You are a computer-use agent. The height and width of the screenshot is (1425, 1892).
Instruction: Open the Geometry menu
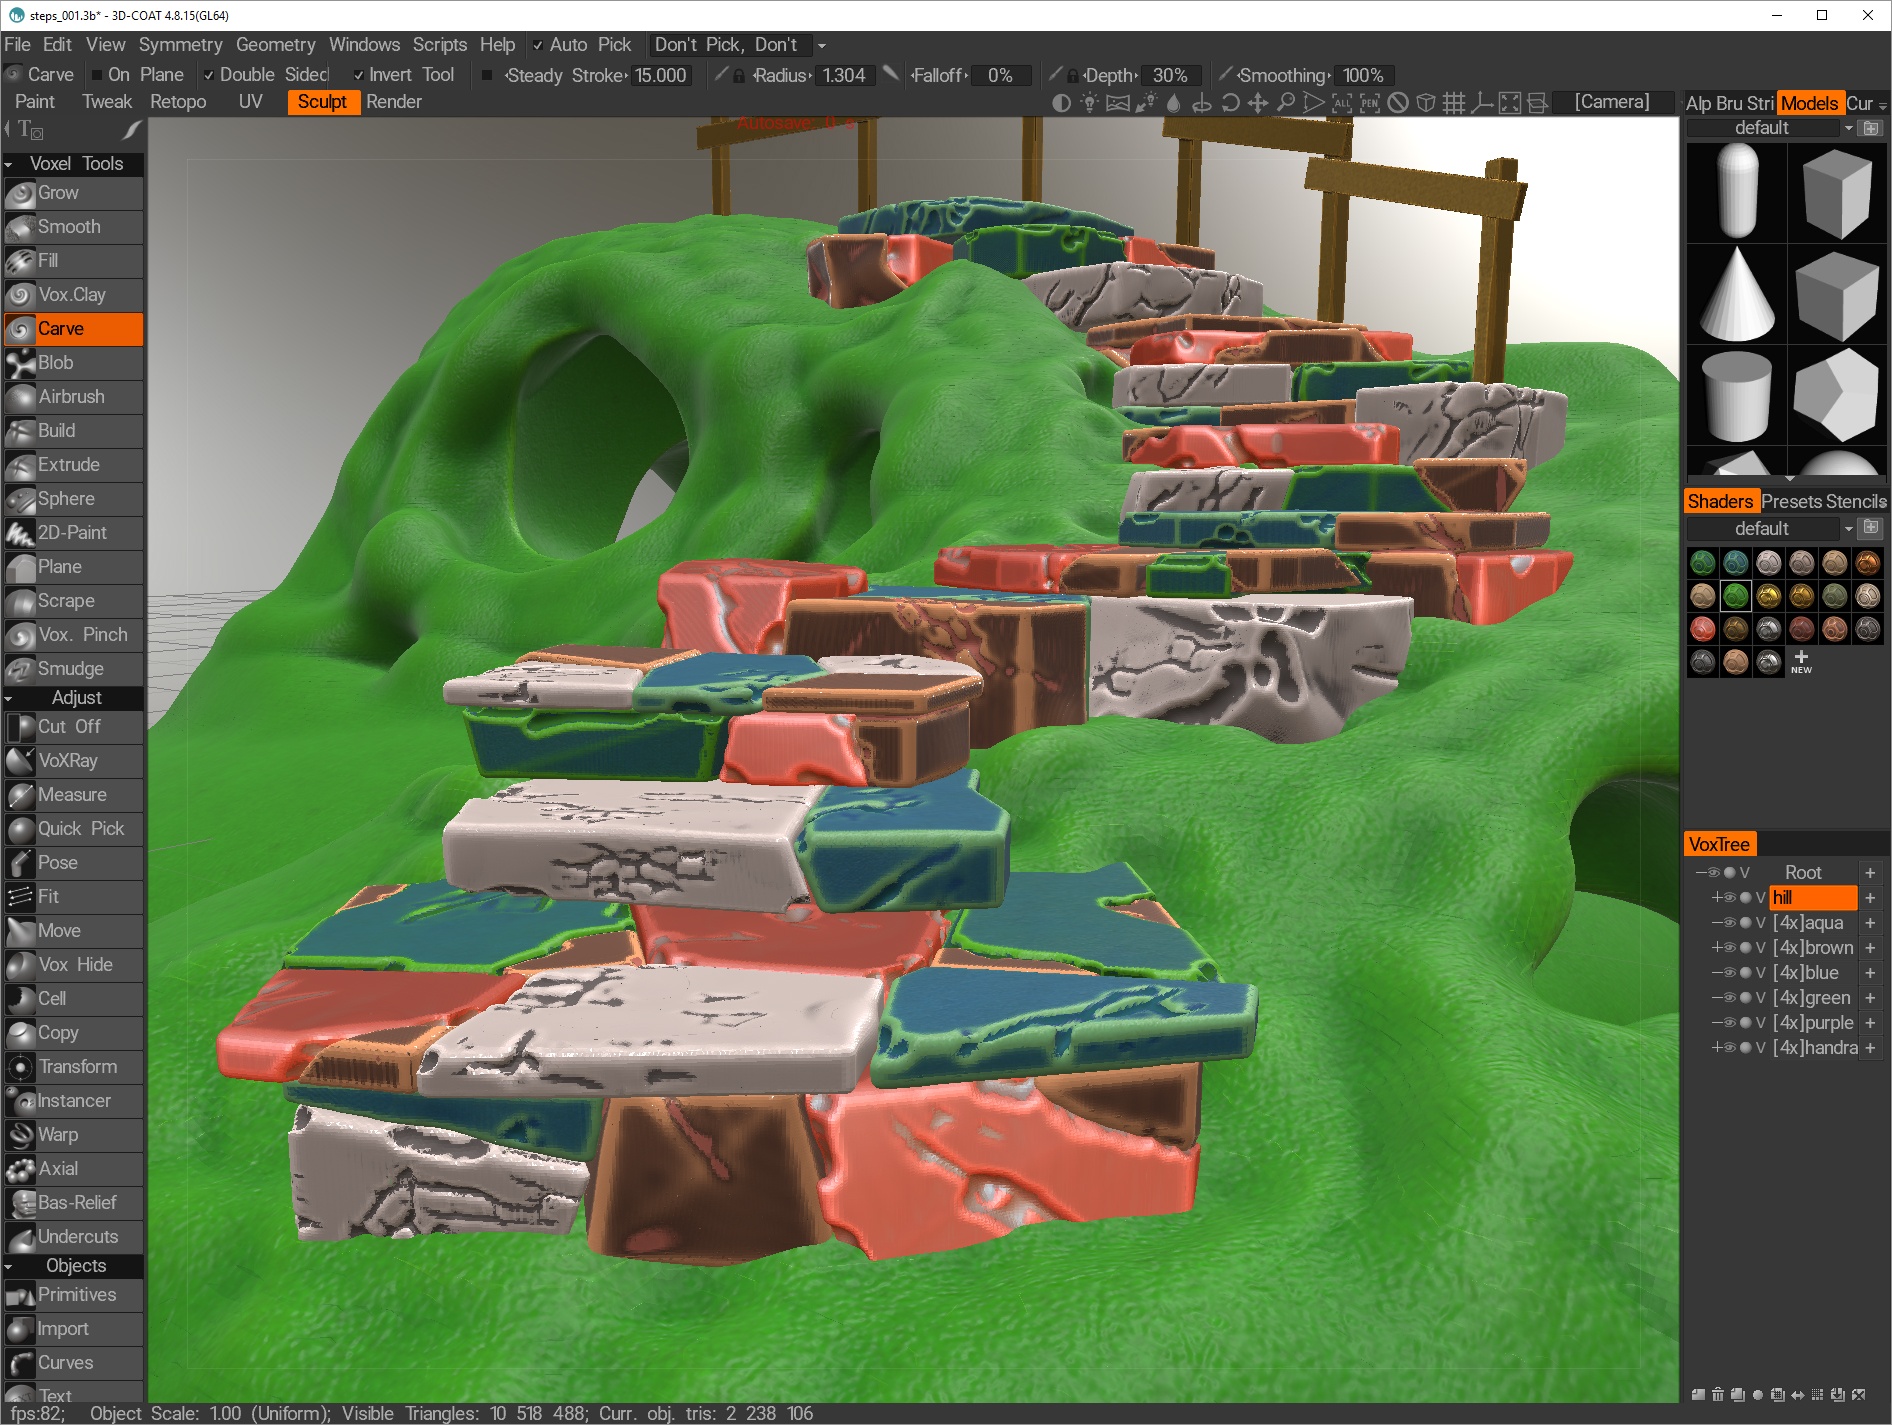pyautogui.click(x=275, y=45)
